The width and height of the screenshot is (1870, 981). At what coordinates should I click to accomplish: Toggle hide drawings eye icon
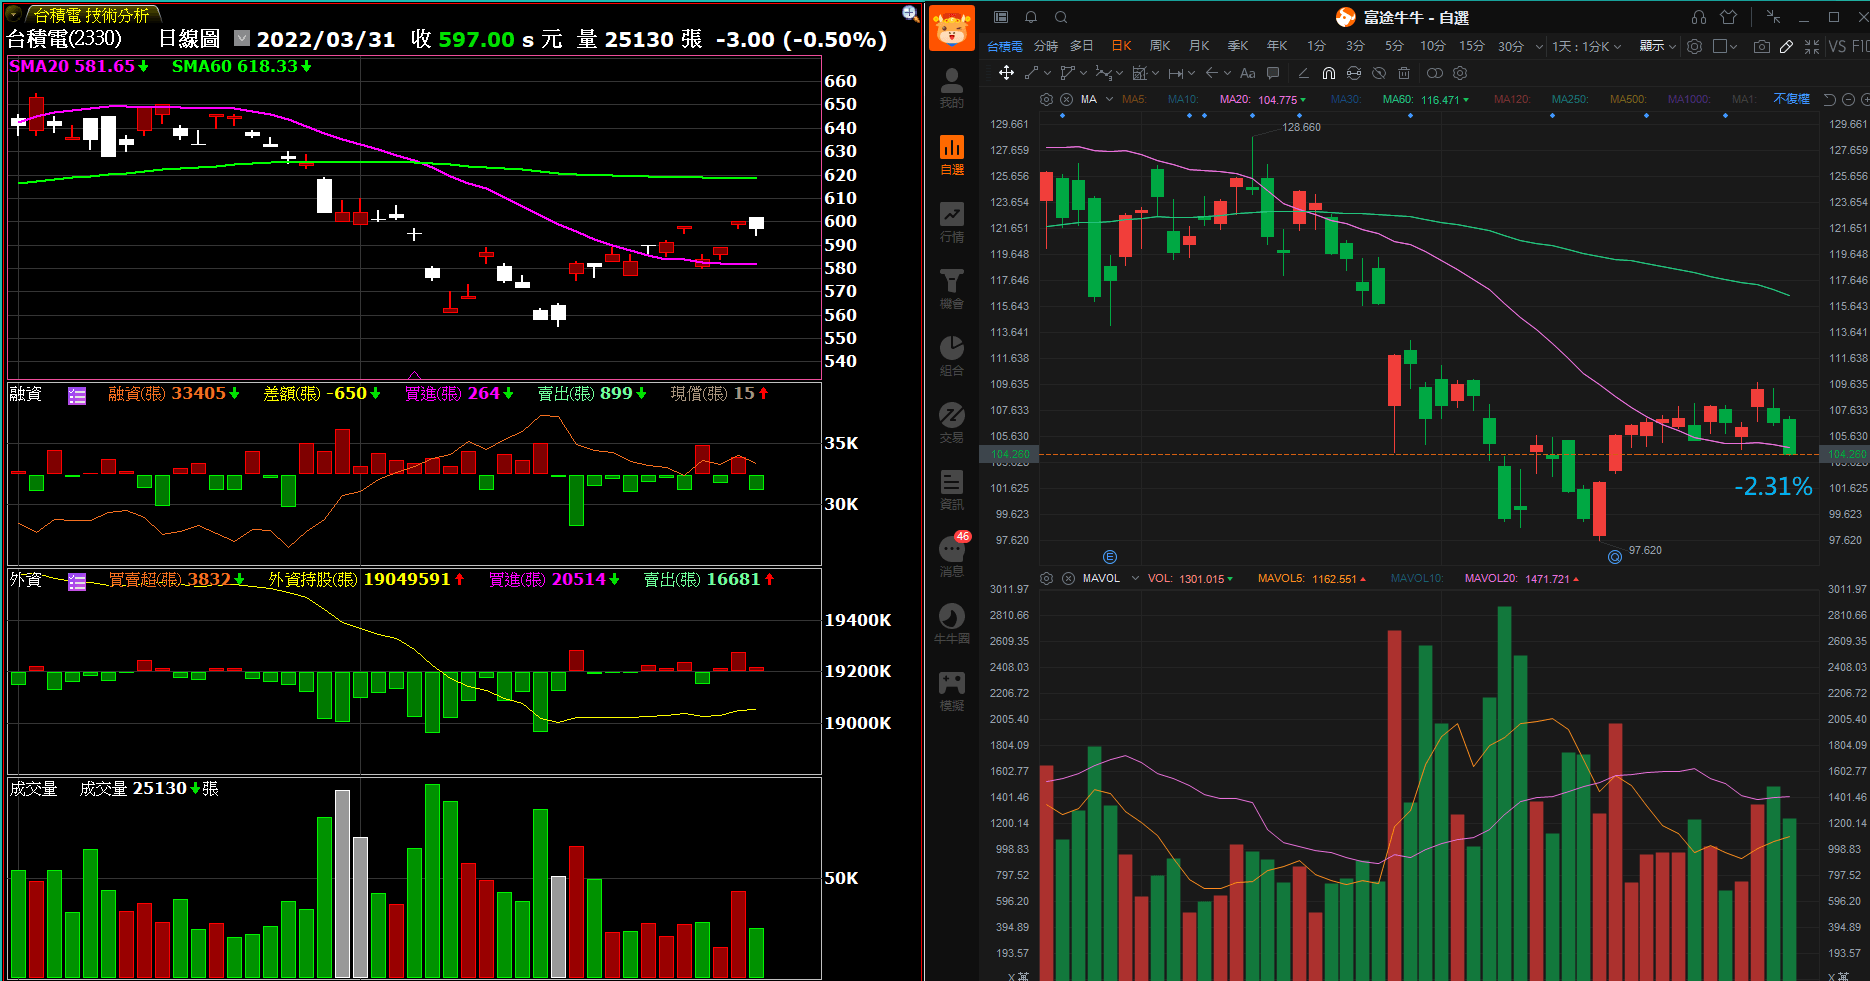(1379, 73)
